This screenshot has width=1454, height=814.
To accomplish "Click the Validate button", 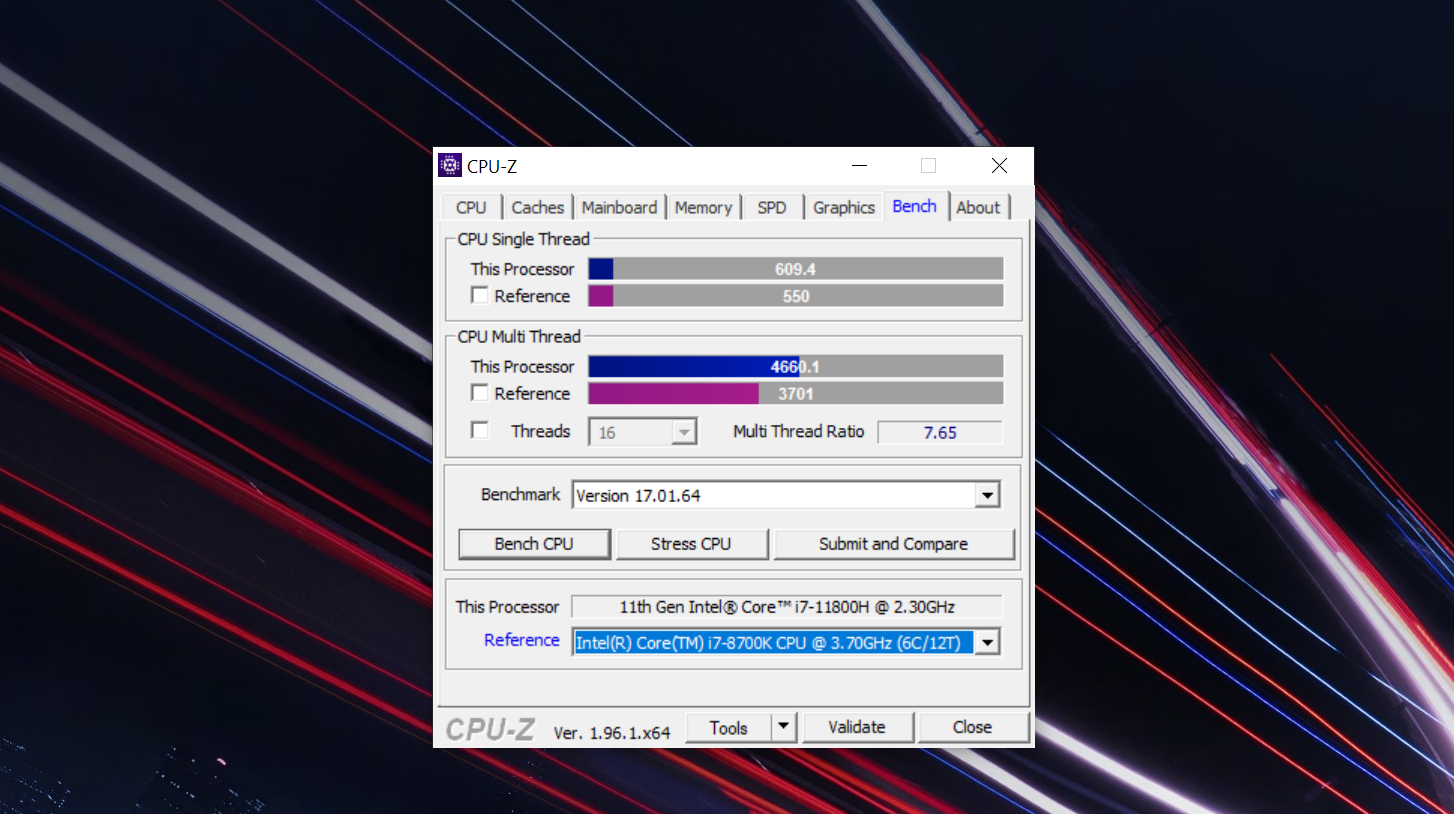I will point(857,727).
